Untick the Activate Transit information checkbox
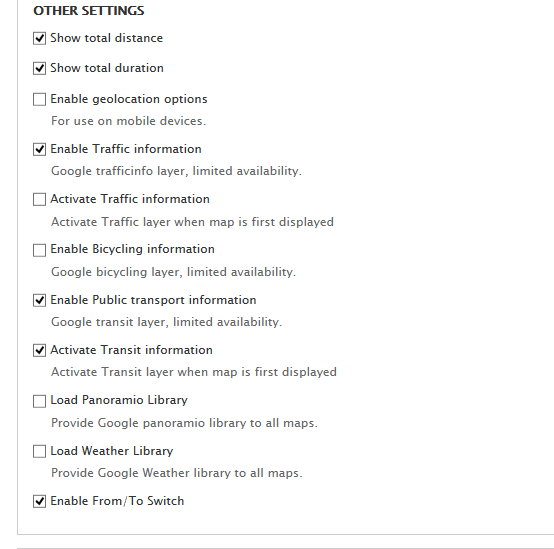This screenshot has height=549, width=554. 39,350
